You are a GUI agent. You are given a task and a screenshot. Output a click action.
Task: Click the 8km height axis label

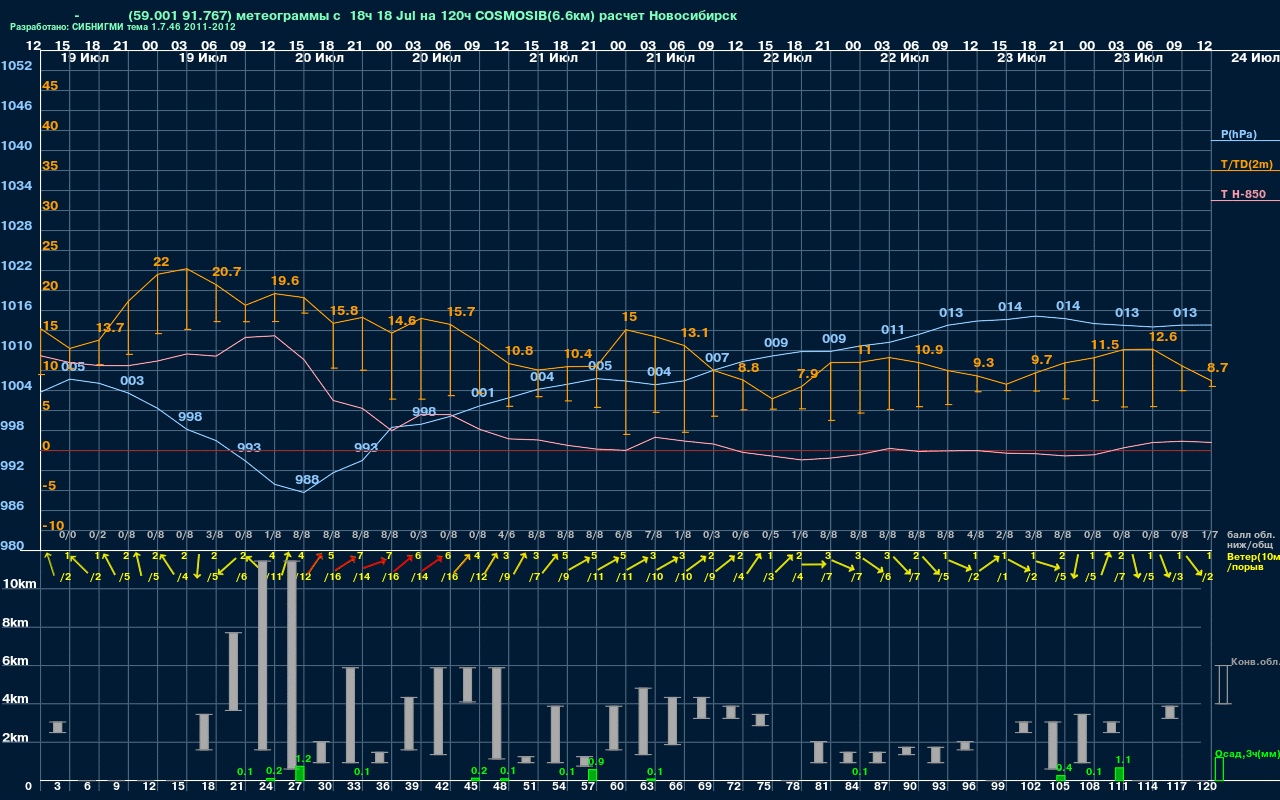(x=15, y=622)
